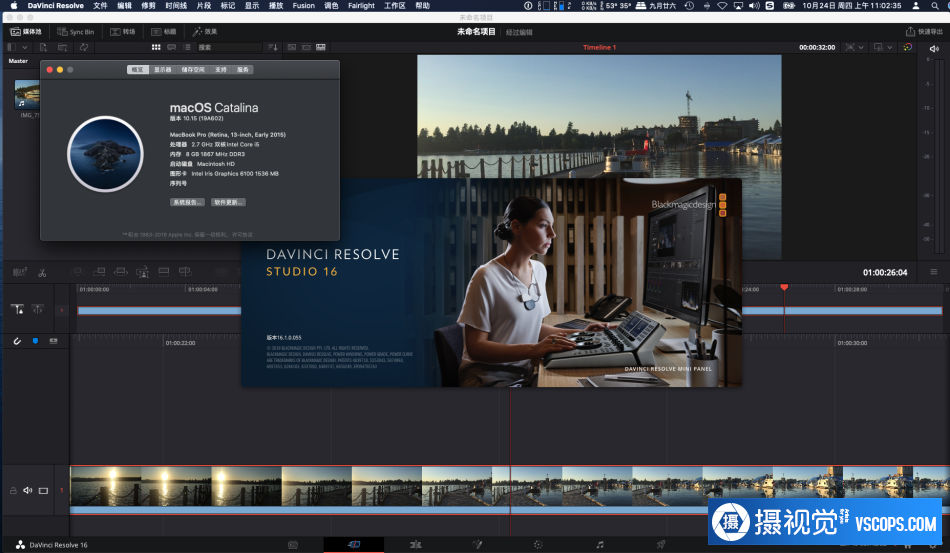Viewport: 950px width, 553px height.
Task: Open the Cut page in bottom bar
Action: 354,545
